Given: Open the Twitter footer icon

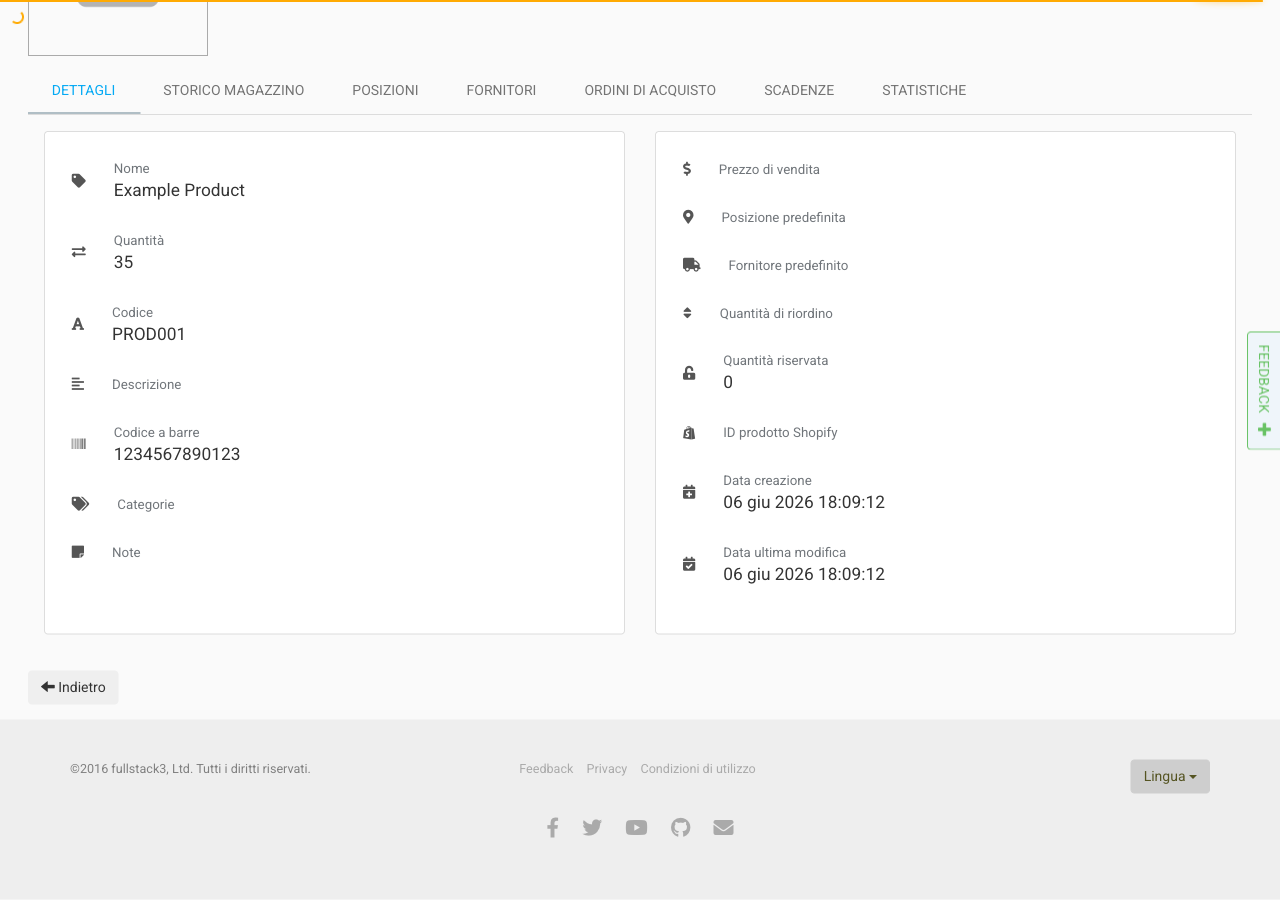Looking at the screenshot, I should coord(592,827).
